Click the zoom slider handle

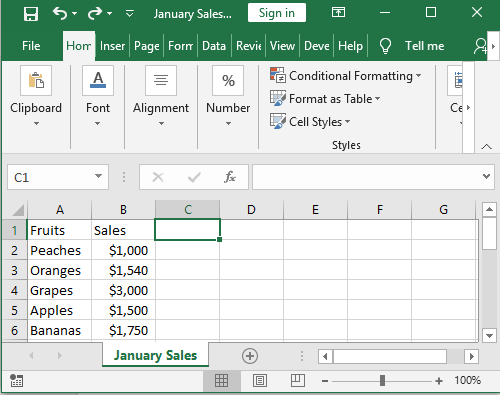click(x=382, y=380)
